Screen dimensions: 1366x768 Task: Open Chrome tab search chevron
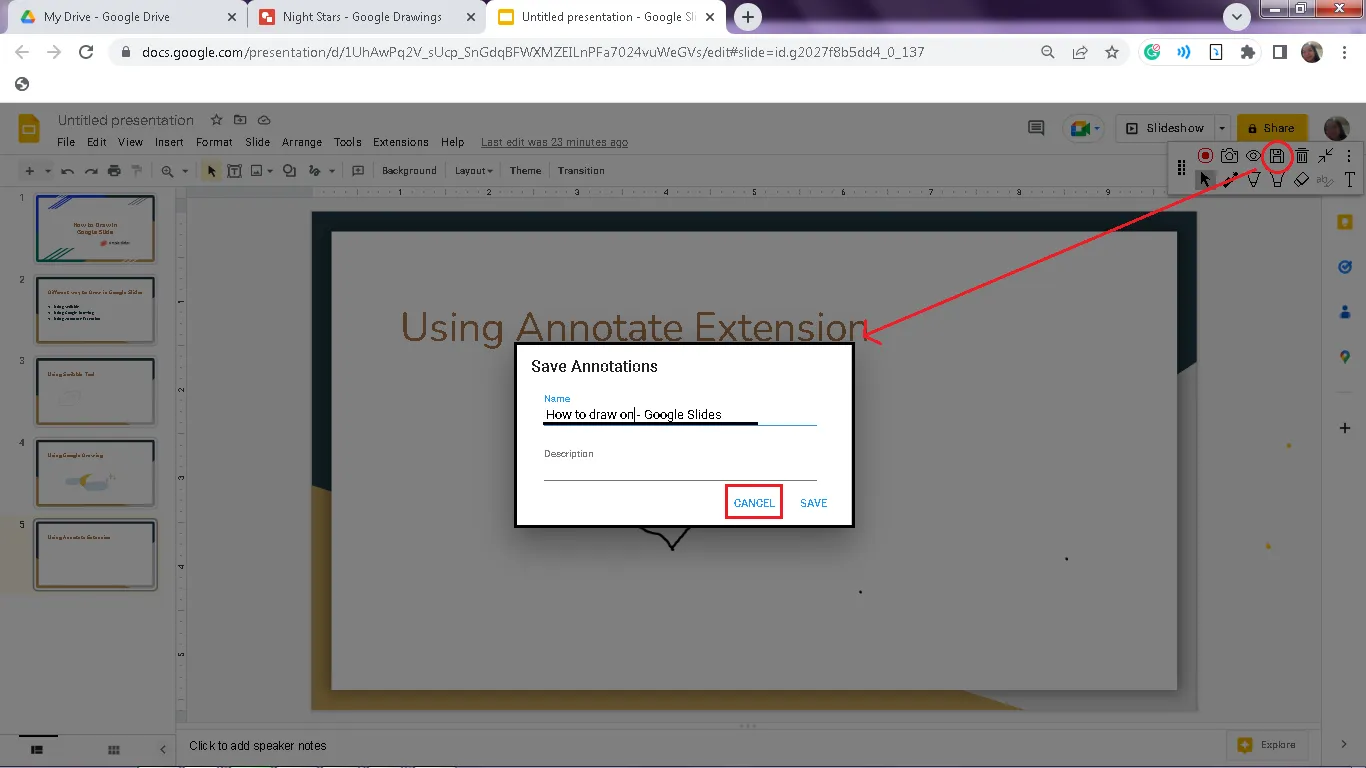[1237, 17]
